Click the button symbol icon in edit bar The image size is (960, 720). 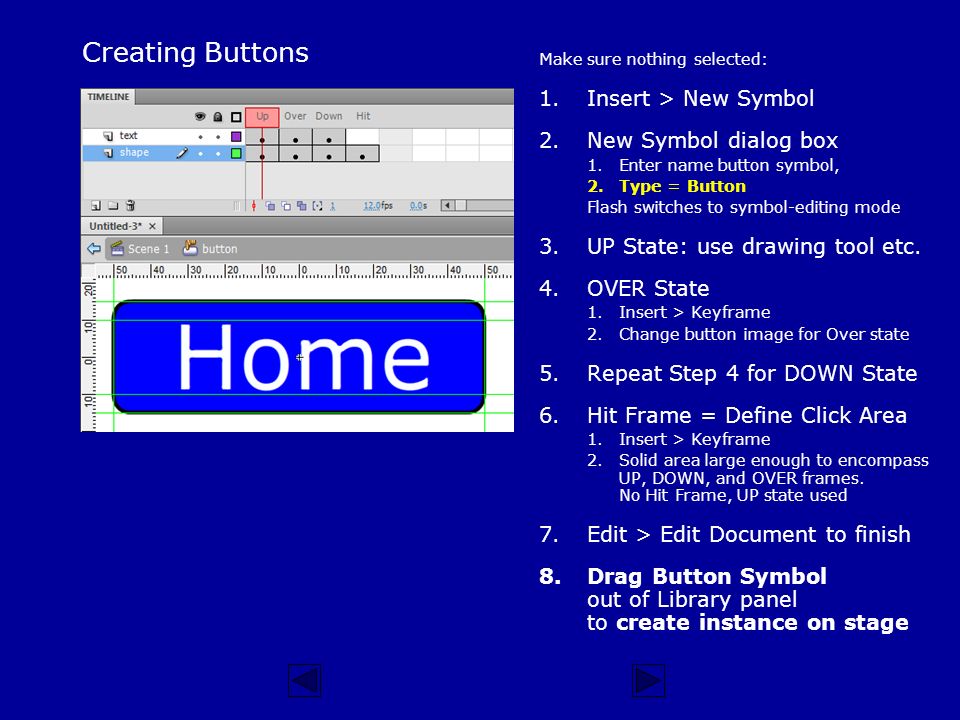click(190, 248)
